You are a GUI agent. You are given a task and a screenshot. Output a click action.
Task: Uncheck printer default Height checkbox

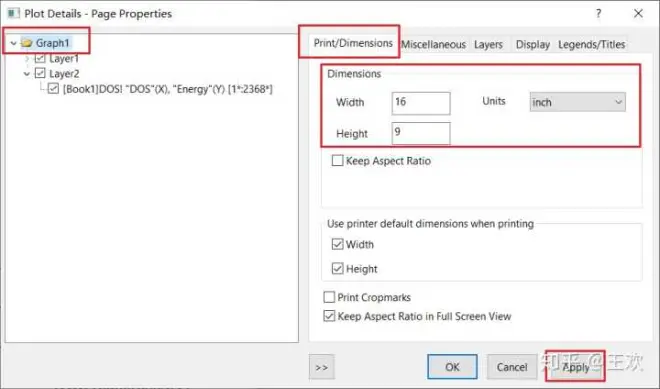pyautogui.click(x=338, y=268)
